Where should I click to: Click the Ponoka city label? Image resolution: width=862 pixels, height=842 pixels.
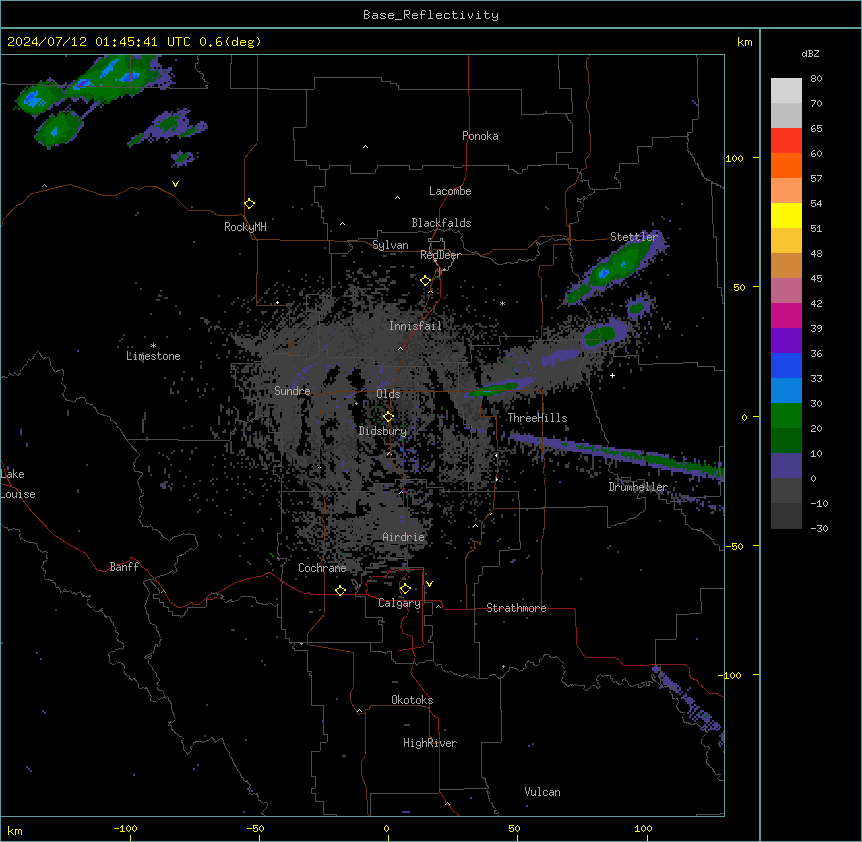(480, 136)
